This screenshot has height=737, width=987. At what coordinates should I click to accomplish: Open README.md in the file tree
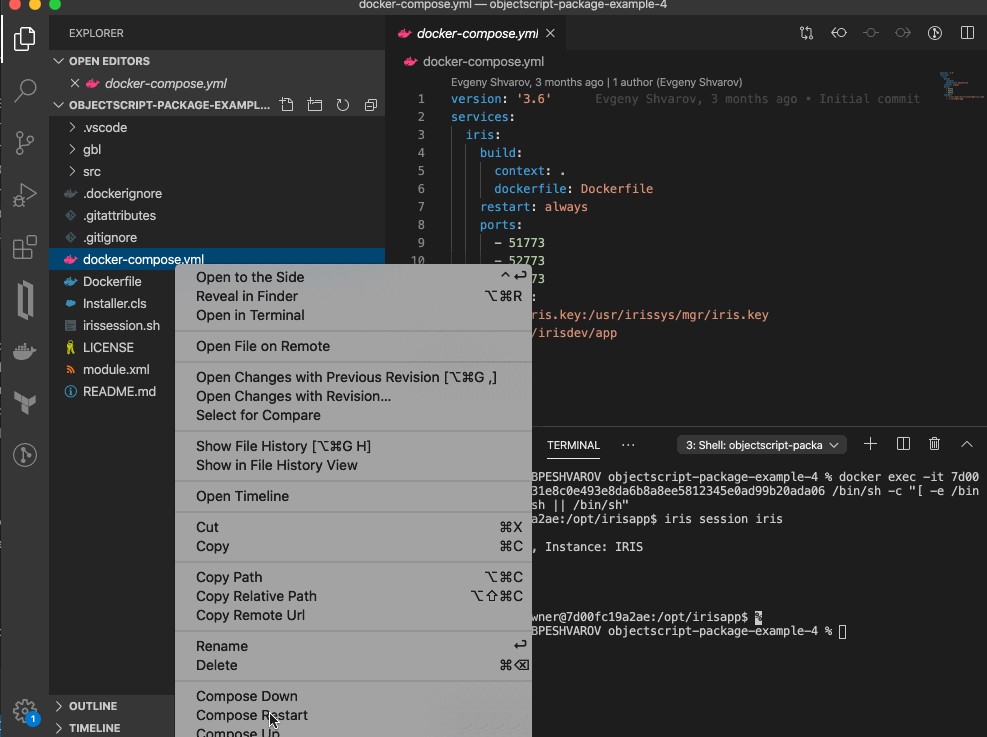tap(119, 391)
